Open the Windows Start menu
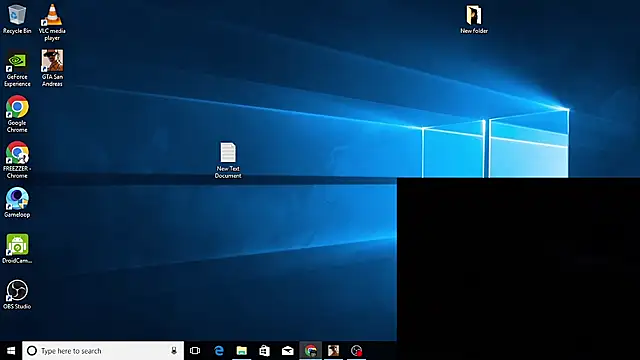 tap(11, 351)
